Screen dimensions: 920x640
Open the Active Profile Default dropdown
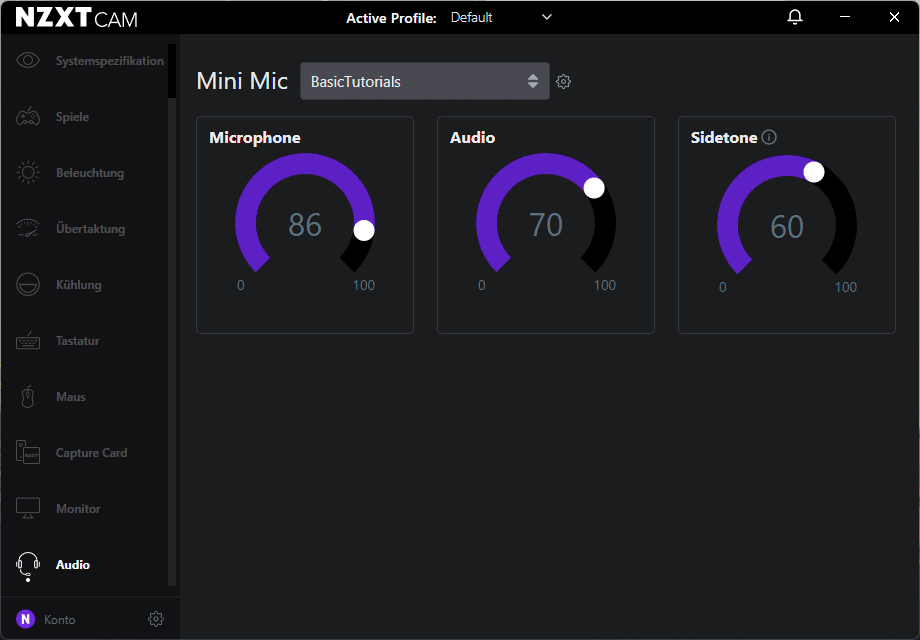point(501,17)
